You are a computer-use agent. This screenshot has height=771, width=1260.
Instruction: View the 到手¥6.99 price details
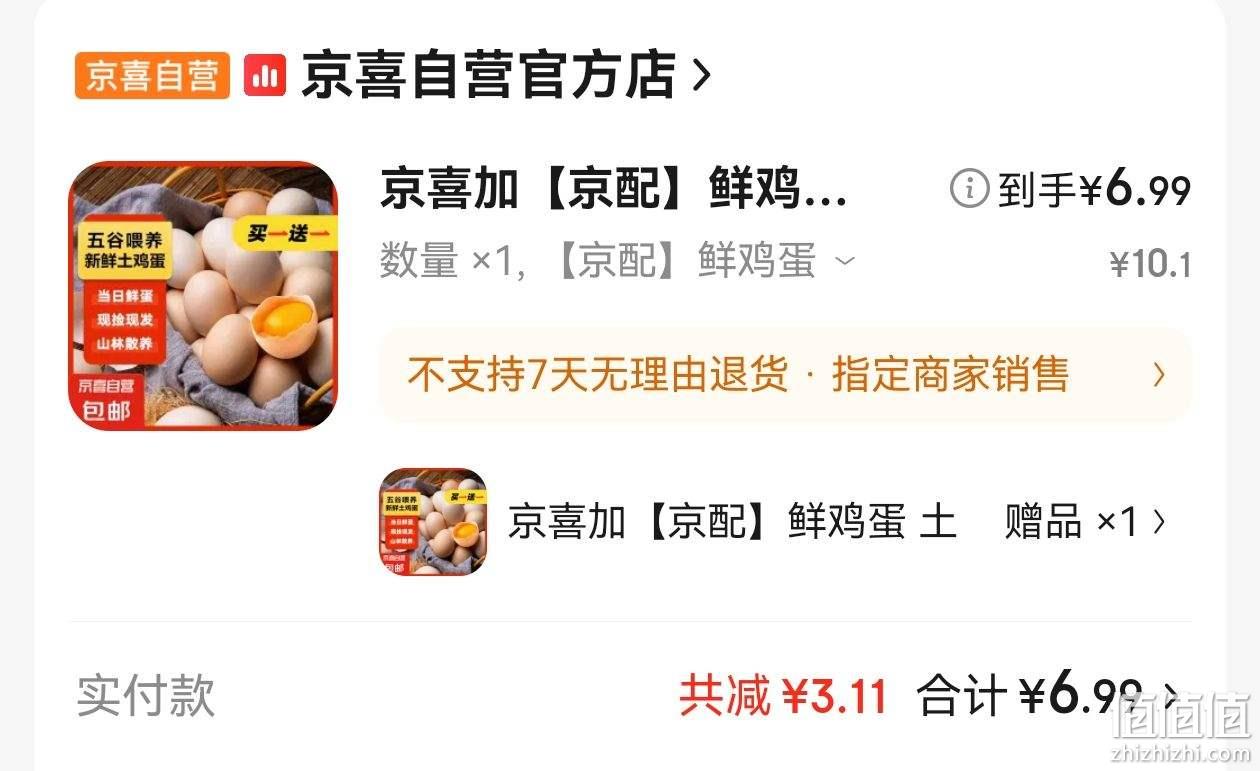[x=1094, y=189]
